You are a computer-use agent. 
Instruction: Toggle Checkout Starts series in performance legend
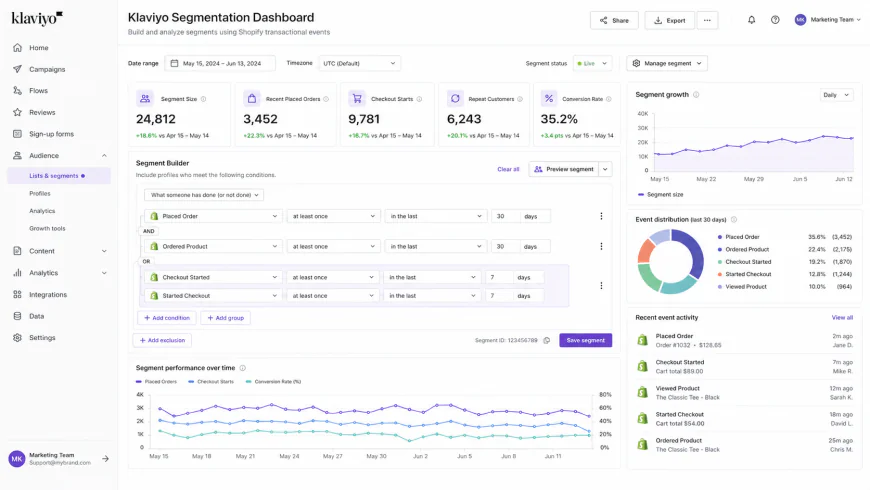[211, 382]
